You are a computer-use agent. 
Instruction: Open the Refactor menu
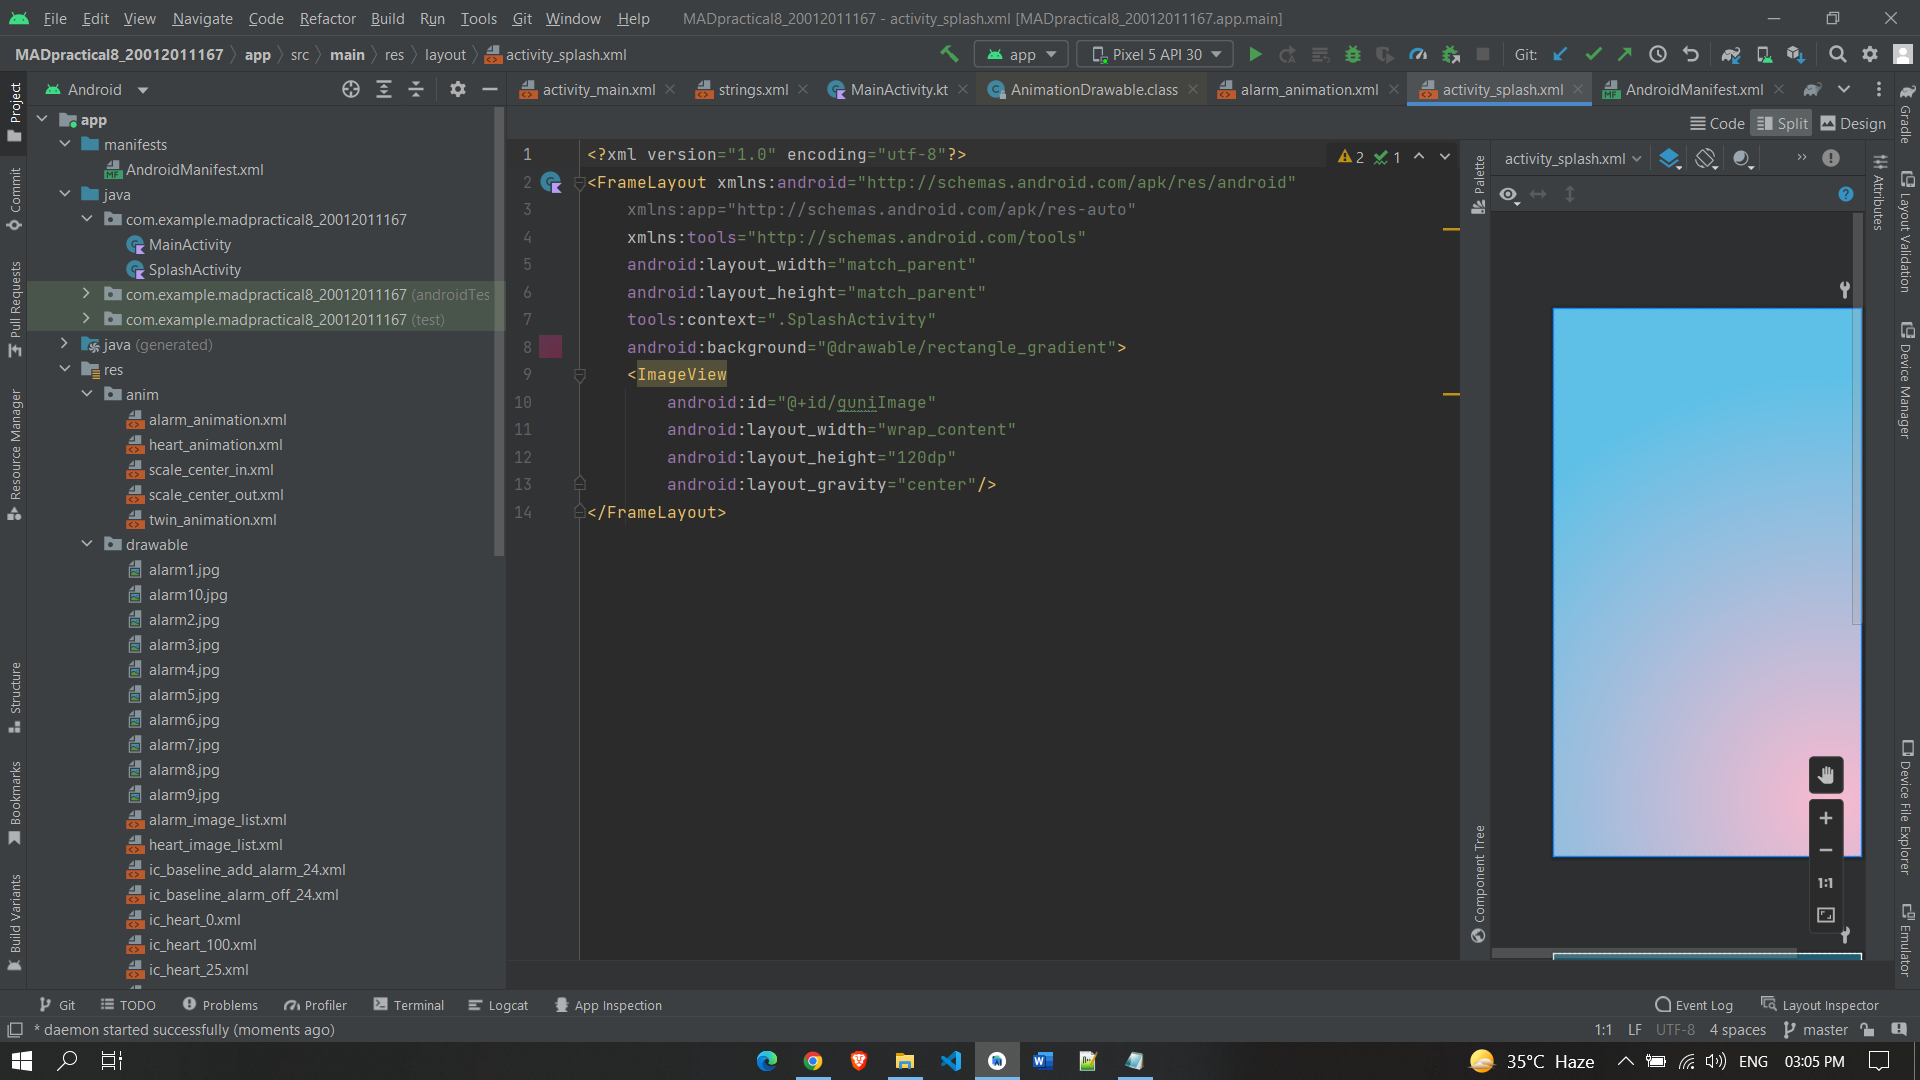[x=327, y=18]
